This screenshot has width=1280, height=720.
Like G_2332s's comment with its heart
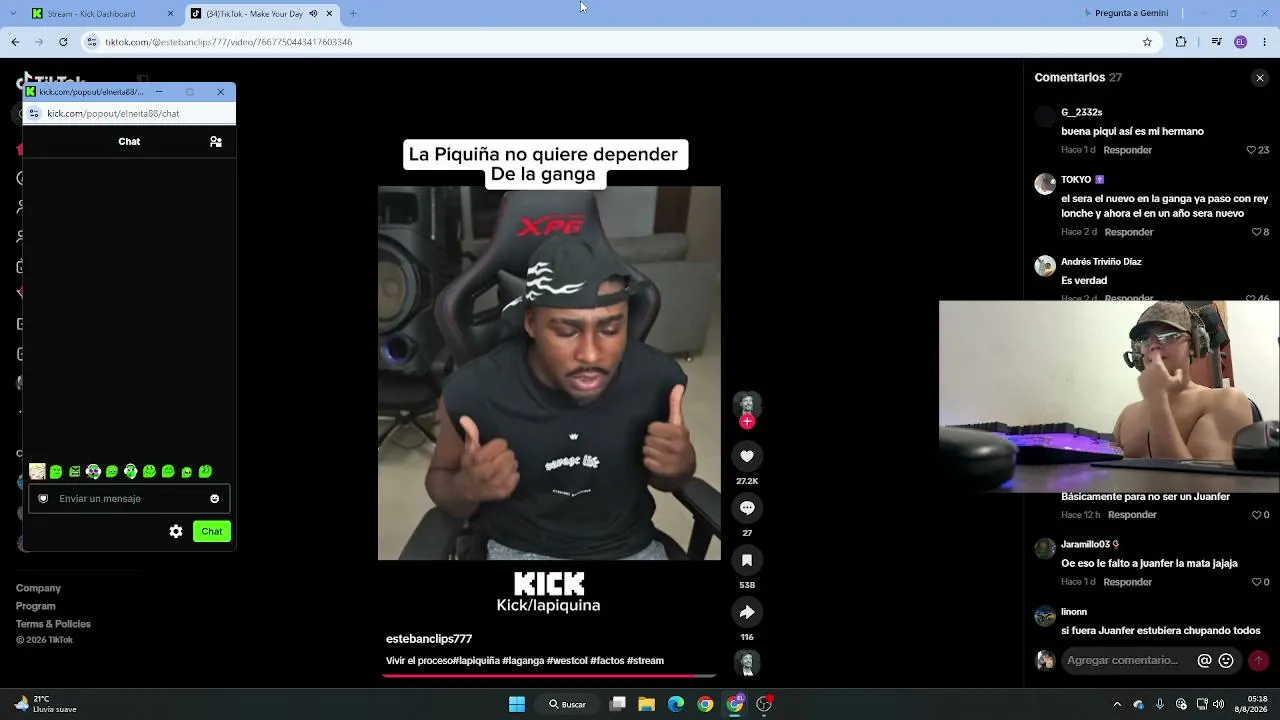[1251, 150]
